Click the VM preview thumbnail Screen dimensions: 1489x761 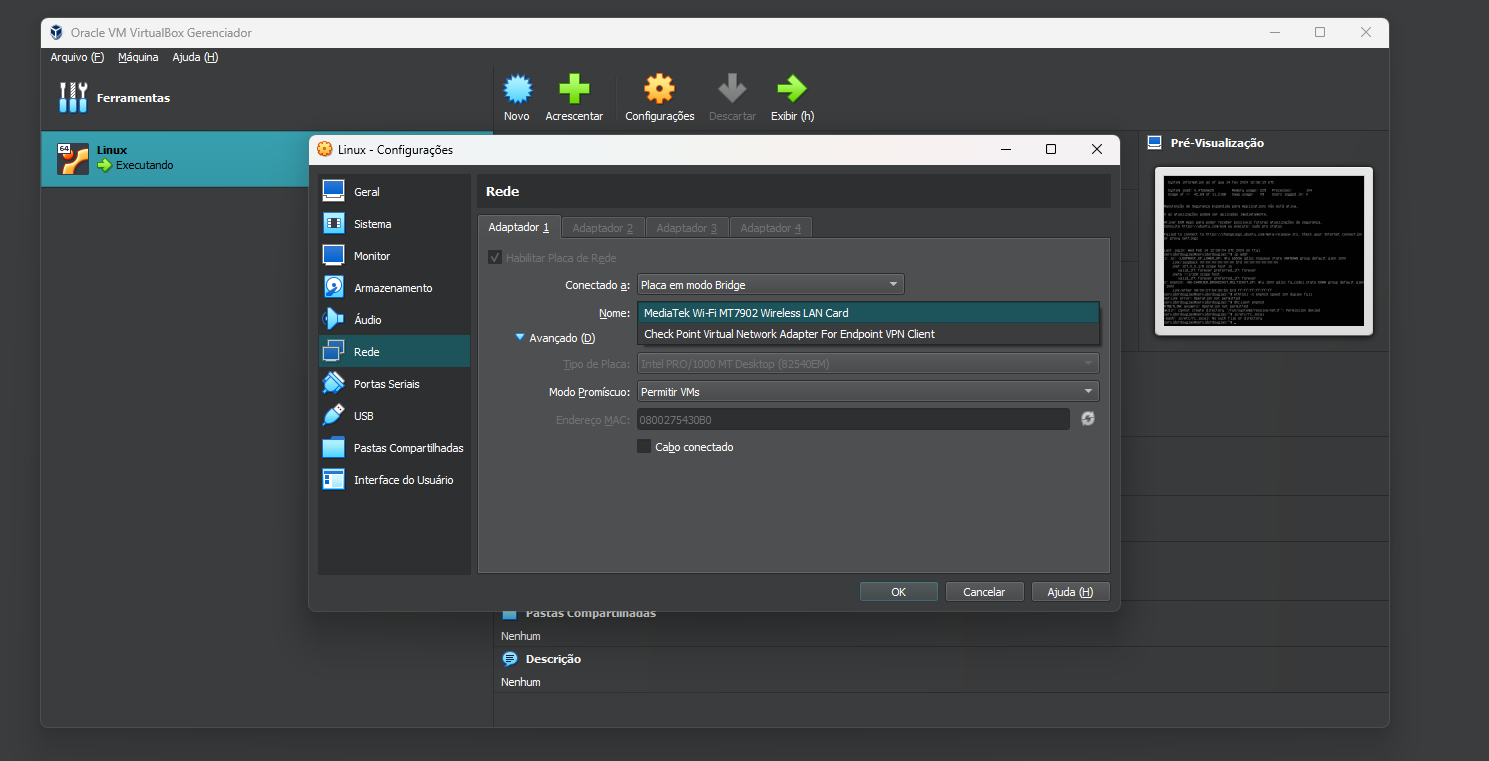click(x=1263, y=251)
